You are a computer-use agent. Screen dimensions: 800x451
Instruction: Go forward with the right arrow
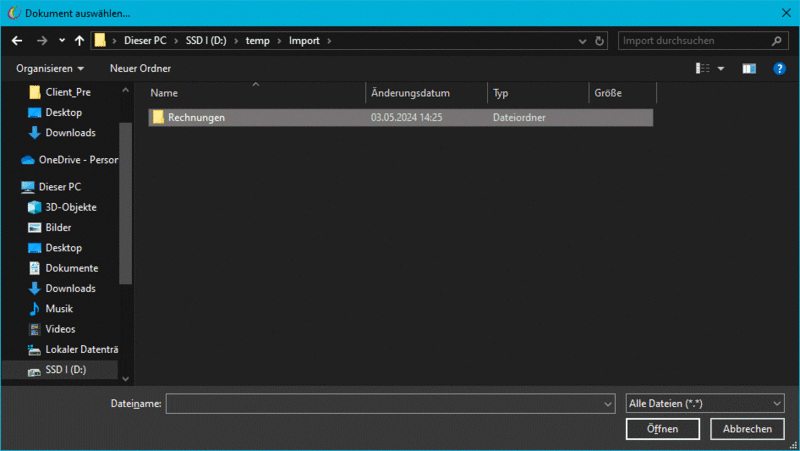tap(42, 41)
